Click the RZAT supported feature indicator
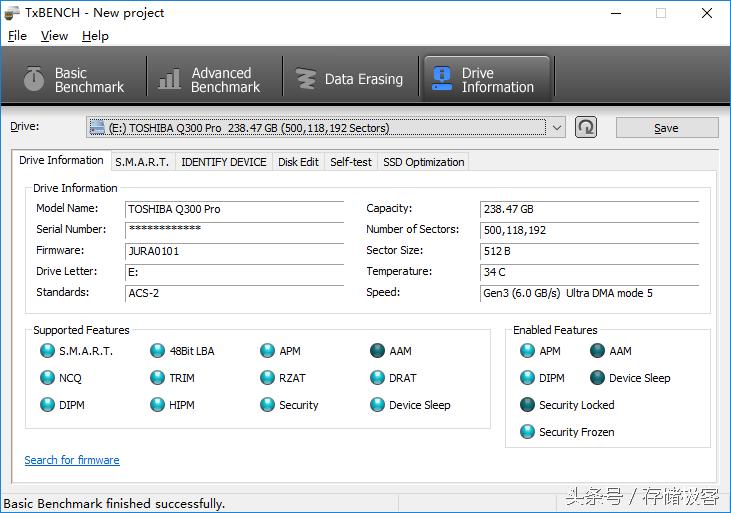The image size is (731, 513). click(x=268, y=378)
